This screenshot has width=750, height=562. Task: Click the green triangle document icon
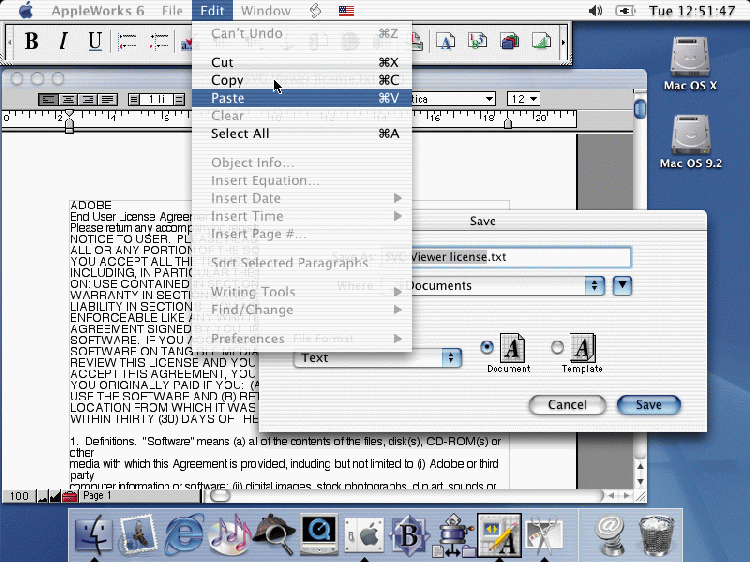click(x=541, y=41)
